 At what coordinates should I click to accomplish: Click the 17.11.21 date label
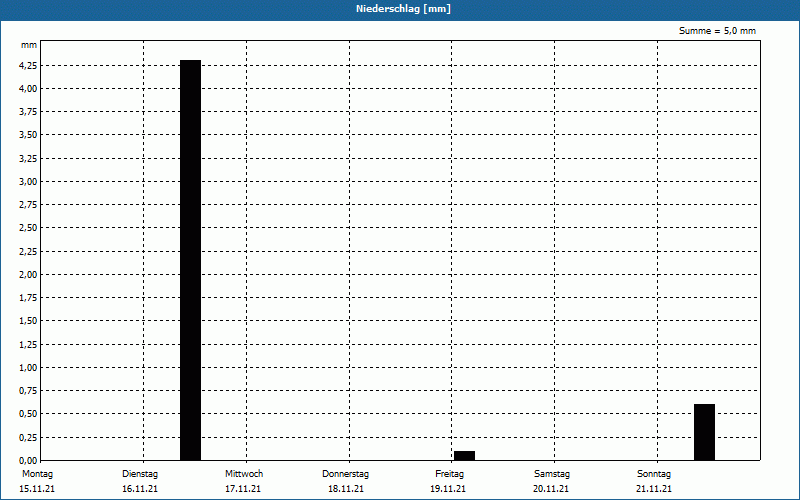(x=243, y=489)
